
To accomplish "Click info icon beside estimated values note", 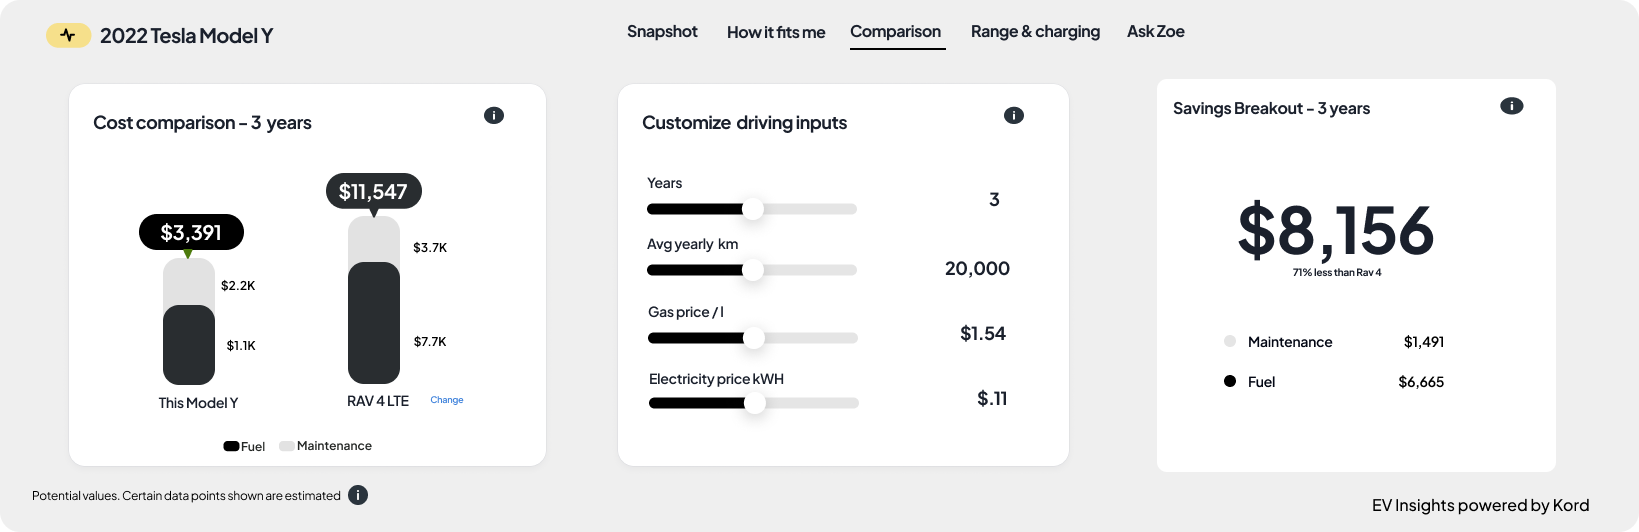I will tap(358, 495).
